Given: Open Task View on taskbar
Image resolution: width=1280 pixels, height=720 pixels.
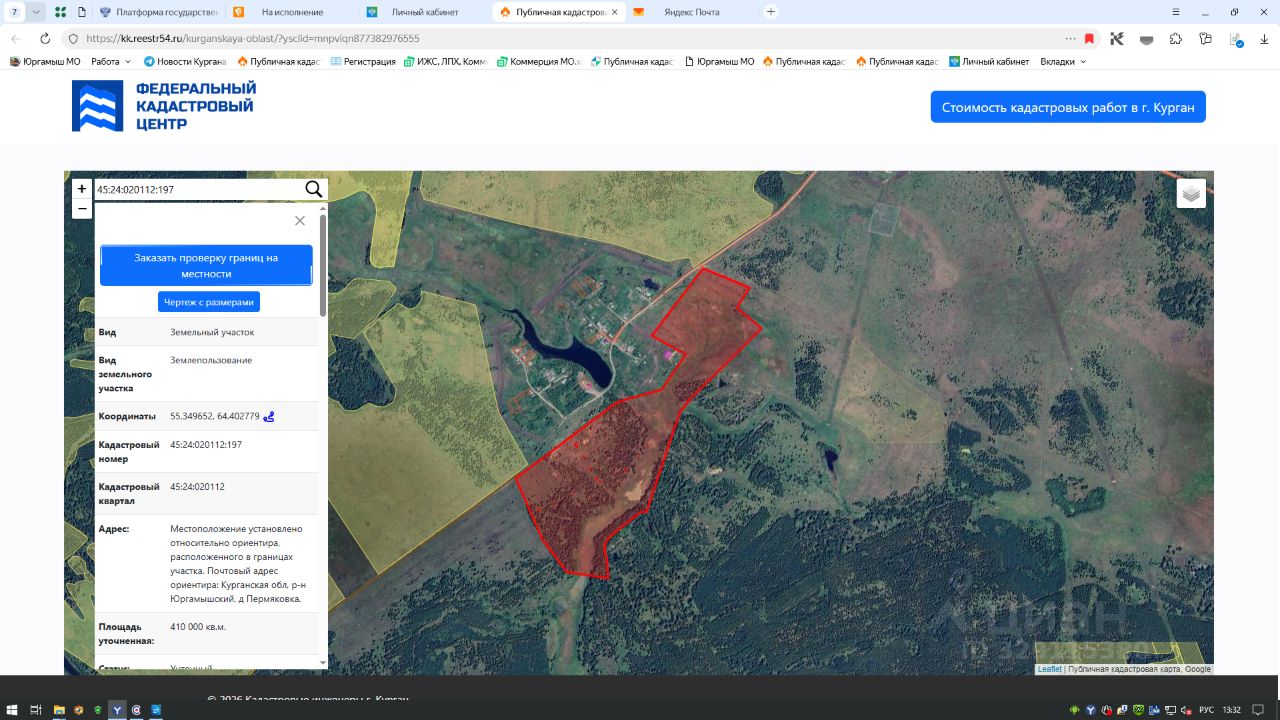Looking at the screenshot, I should (x=36, y=709).
